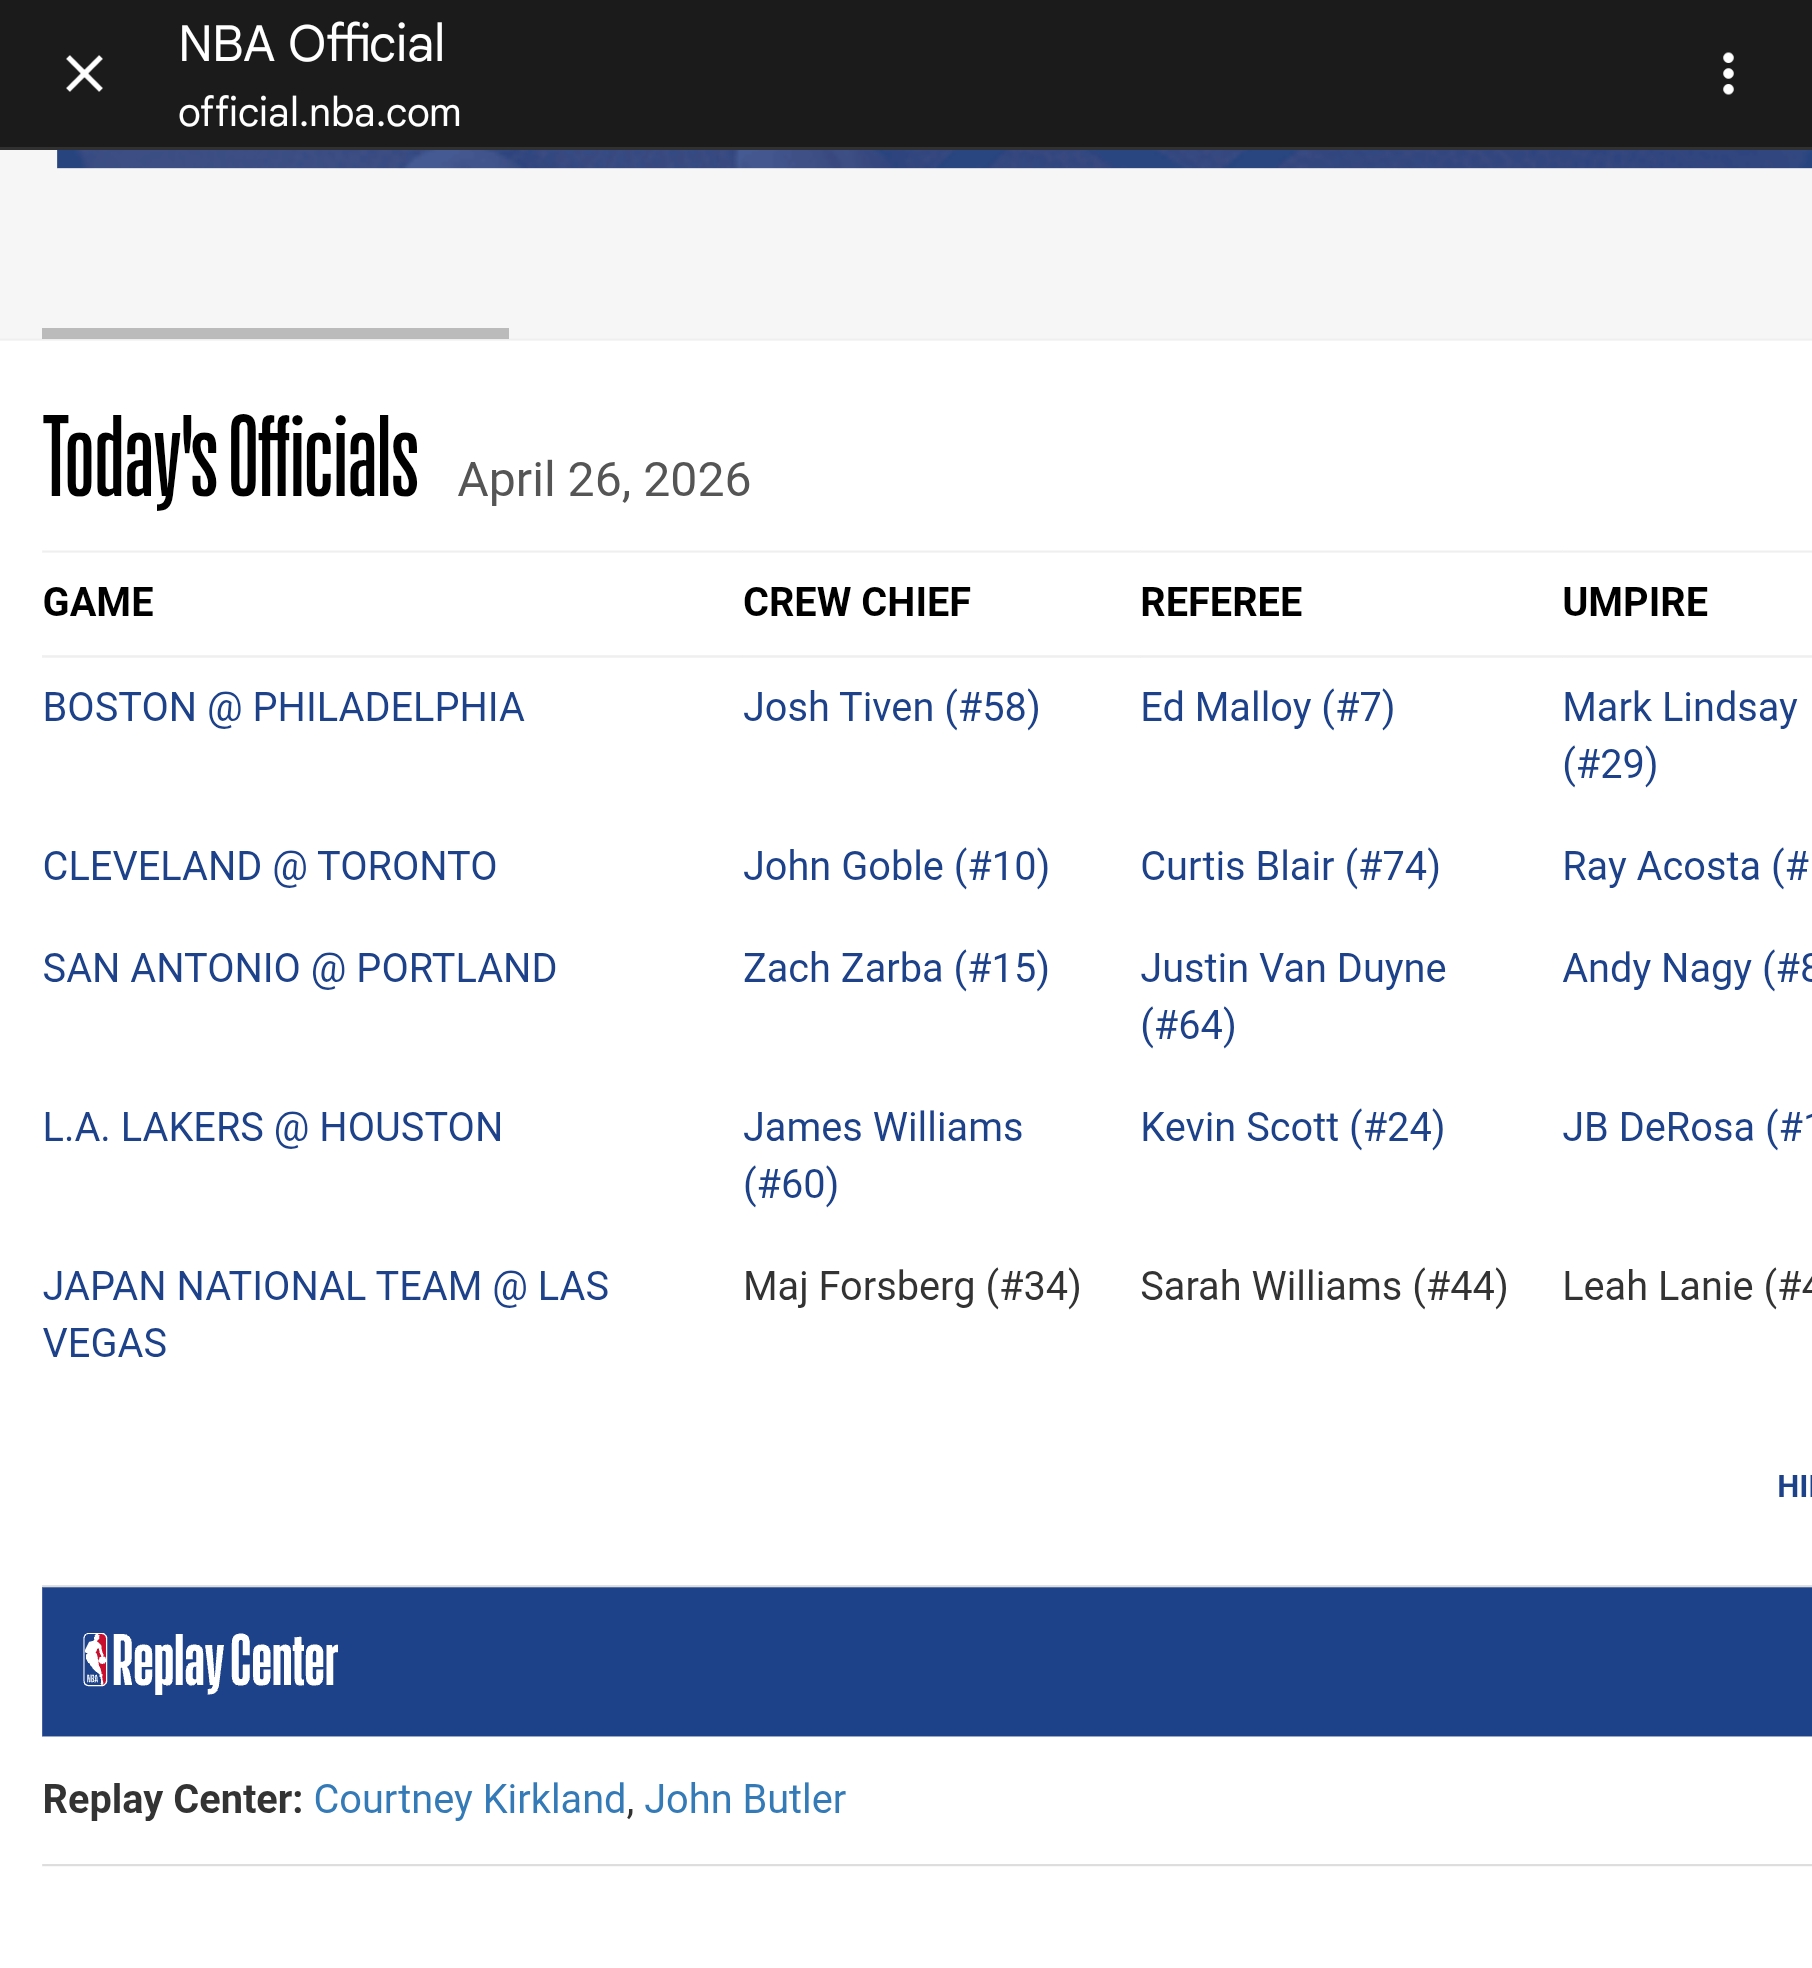View James Williams (#60) profile
Viewport: 1812px width, 1968px height.
point(882,1155)
